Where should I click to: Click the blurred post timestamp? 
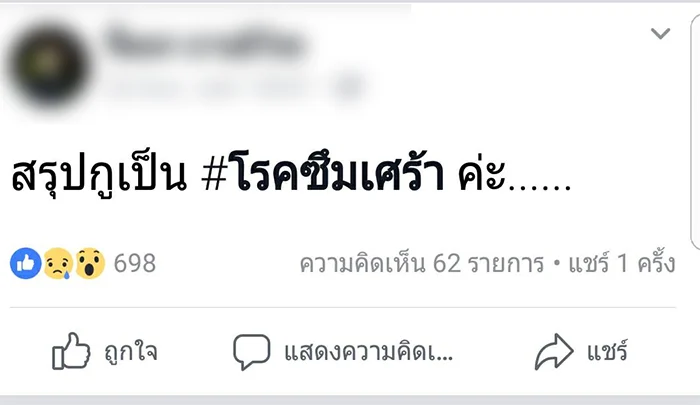pos(214,87)
